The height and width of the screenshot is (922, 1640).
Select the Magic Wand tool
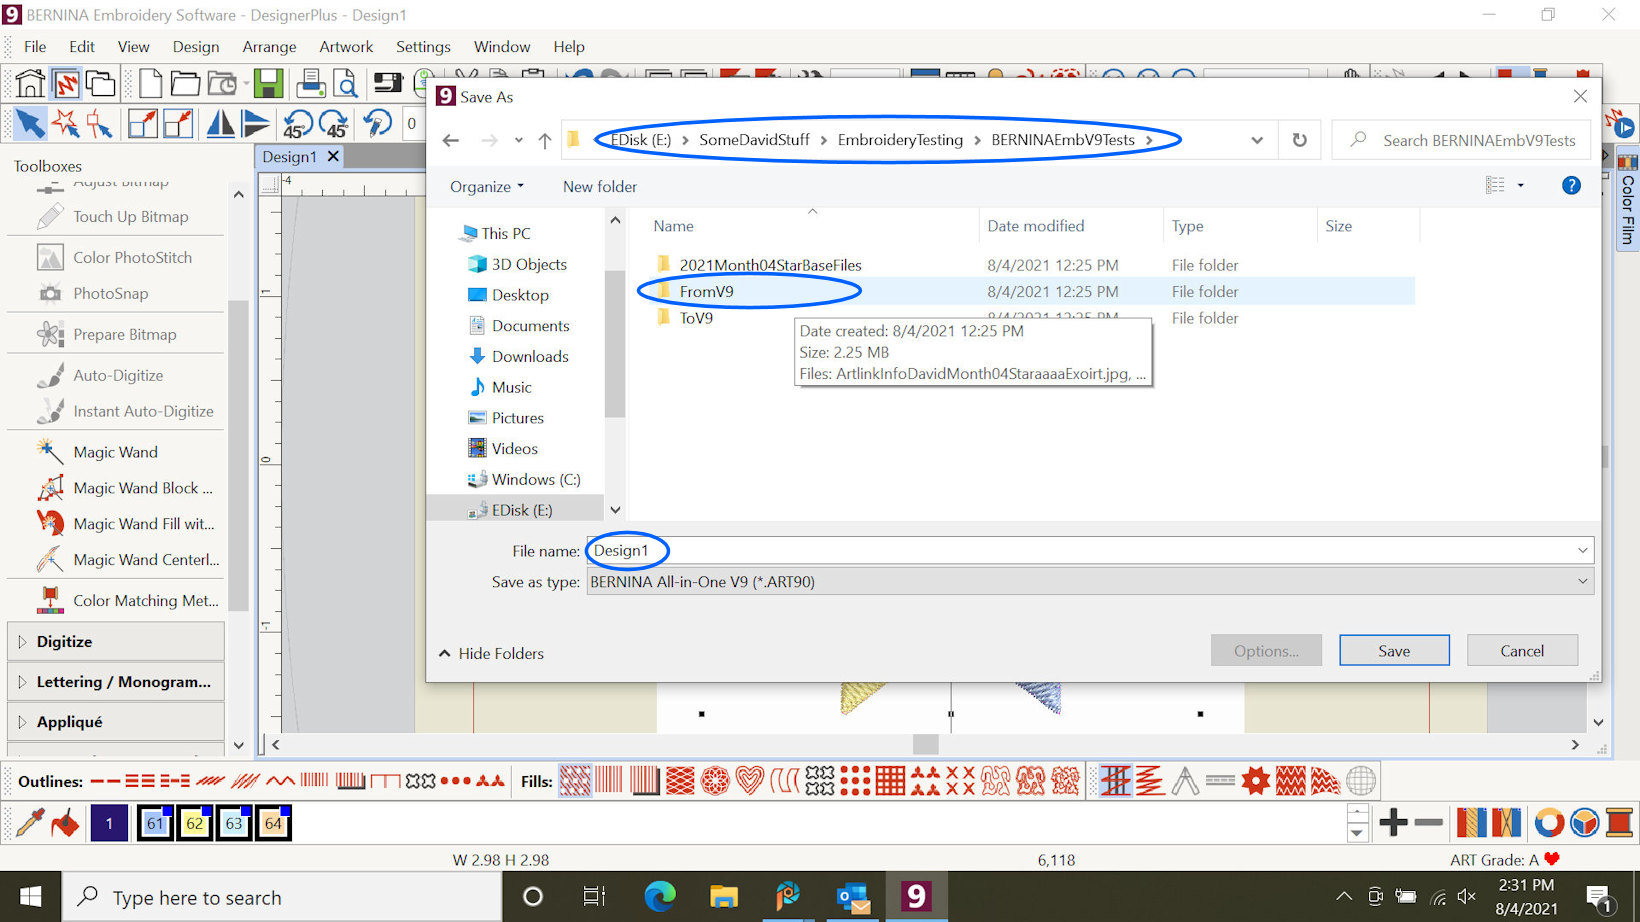coord(115,452)
